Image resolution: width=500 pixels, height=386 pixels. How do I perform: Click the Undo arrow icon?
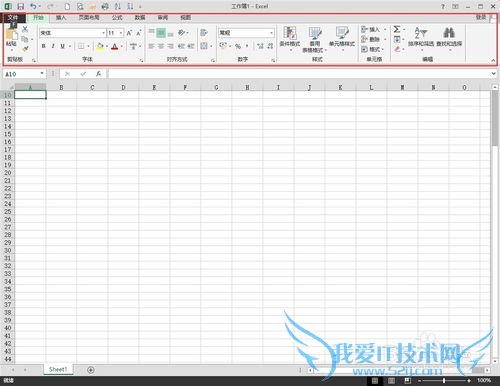click(33, 6)
